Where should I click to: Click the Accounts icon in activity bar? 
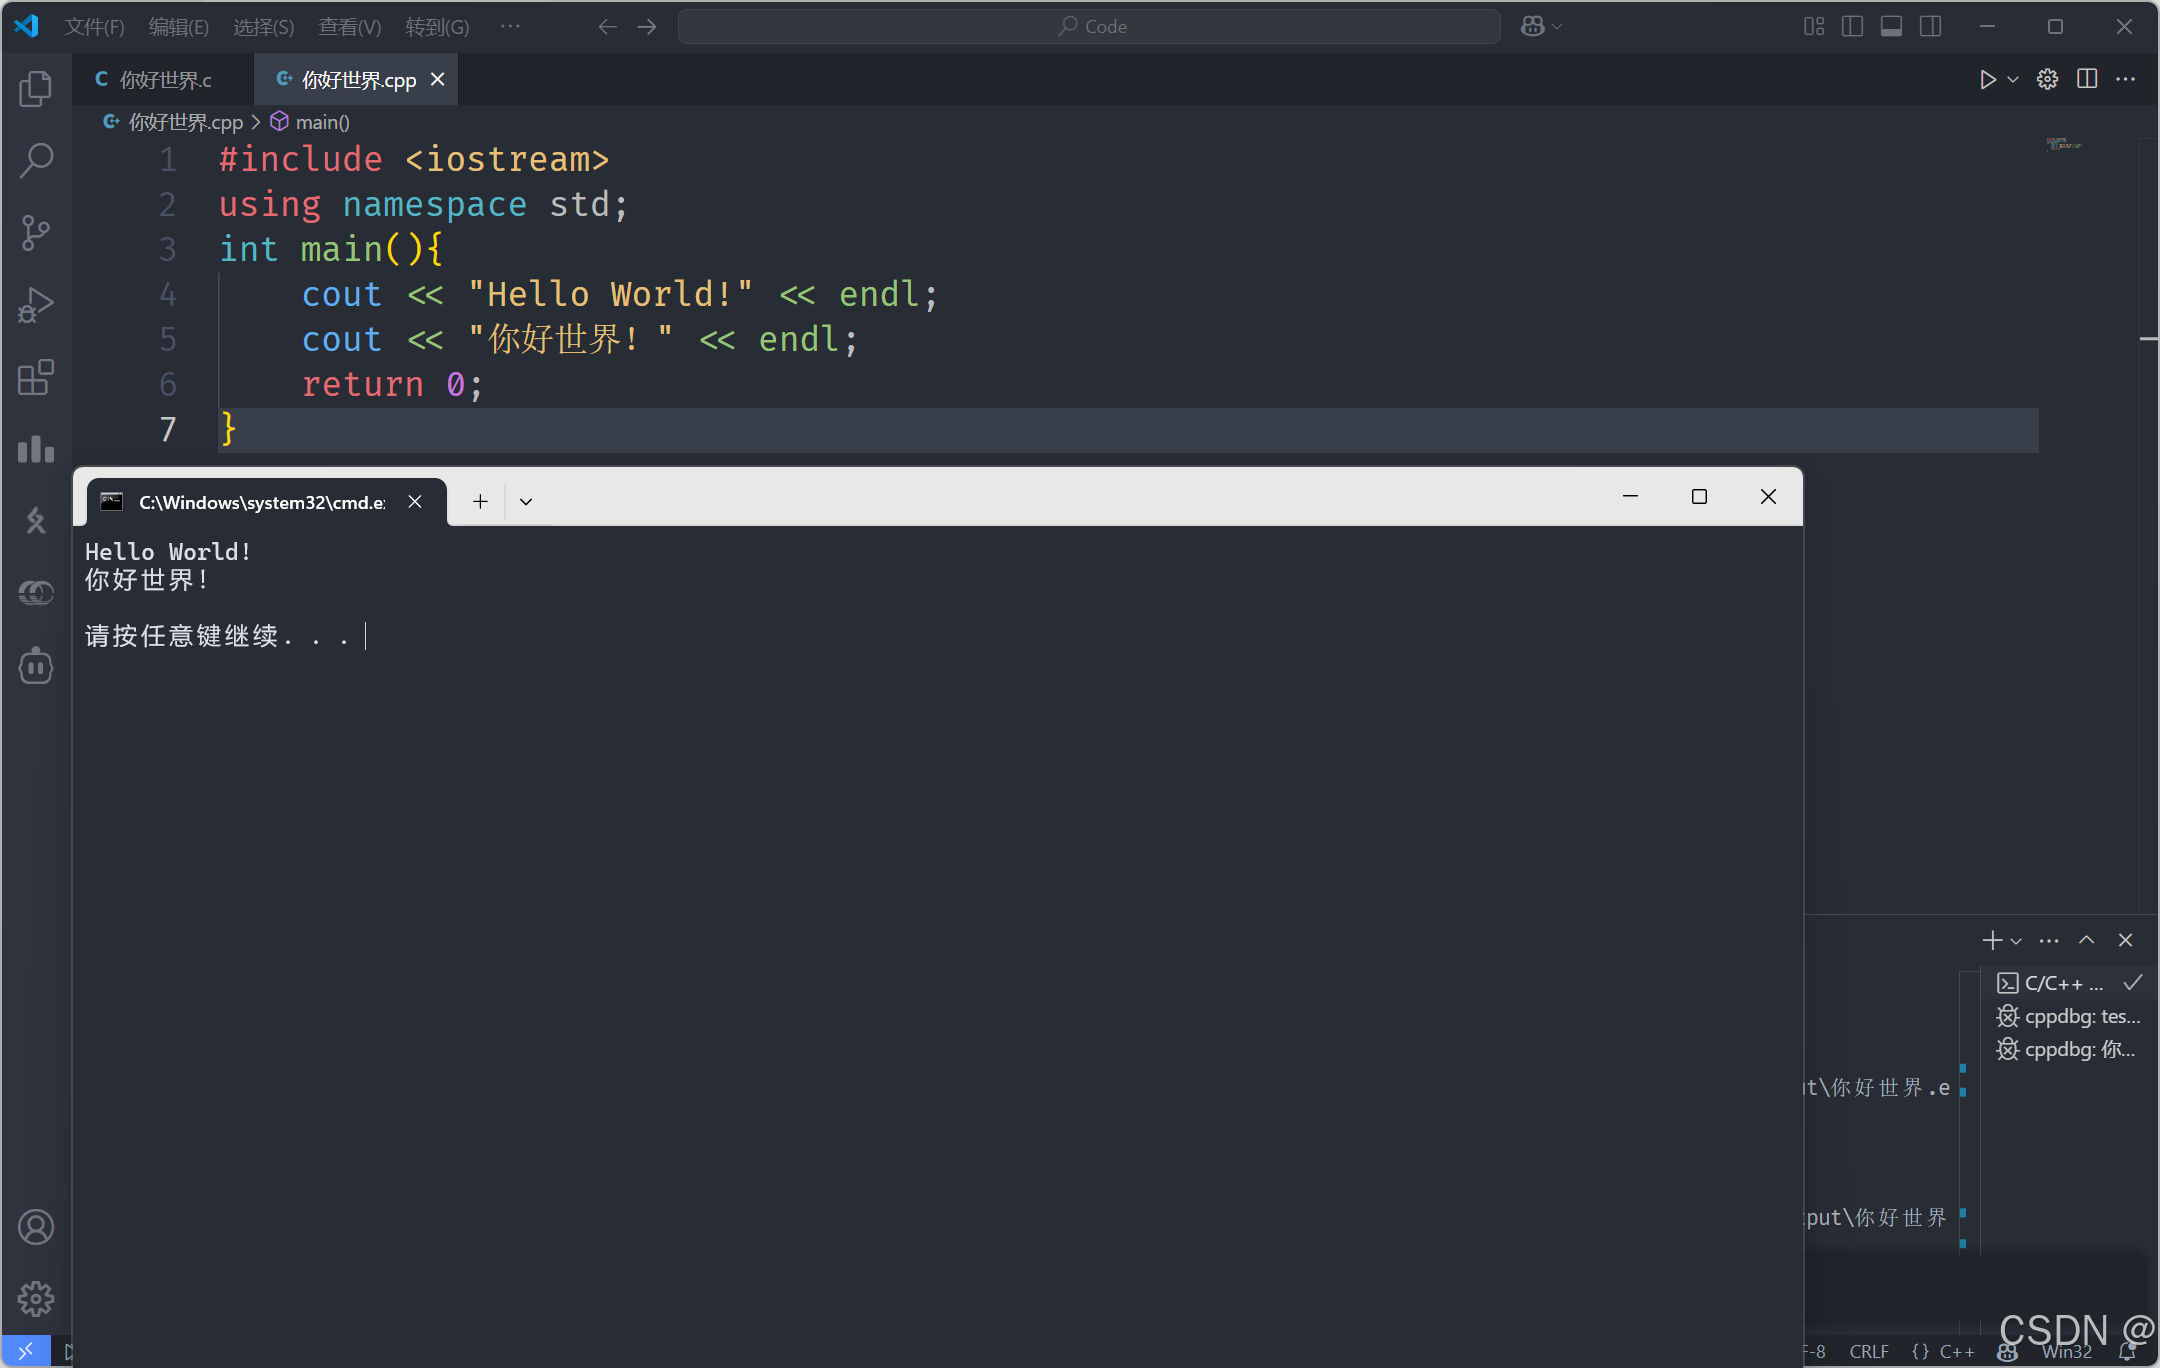coord(36,1227)
